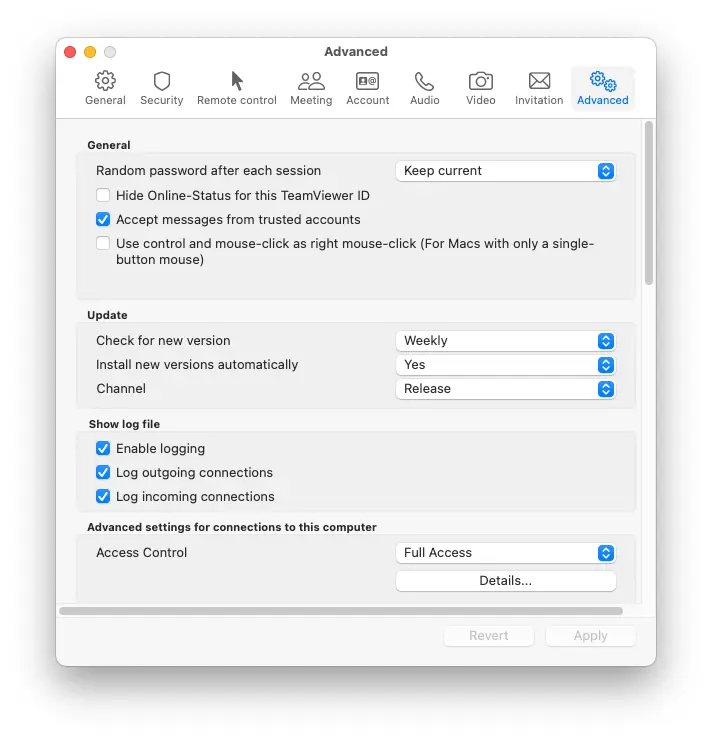The image size is (712, 740).
Task: Click the Apply button
Action: (590, 636)
